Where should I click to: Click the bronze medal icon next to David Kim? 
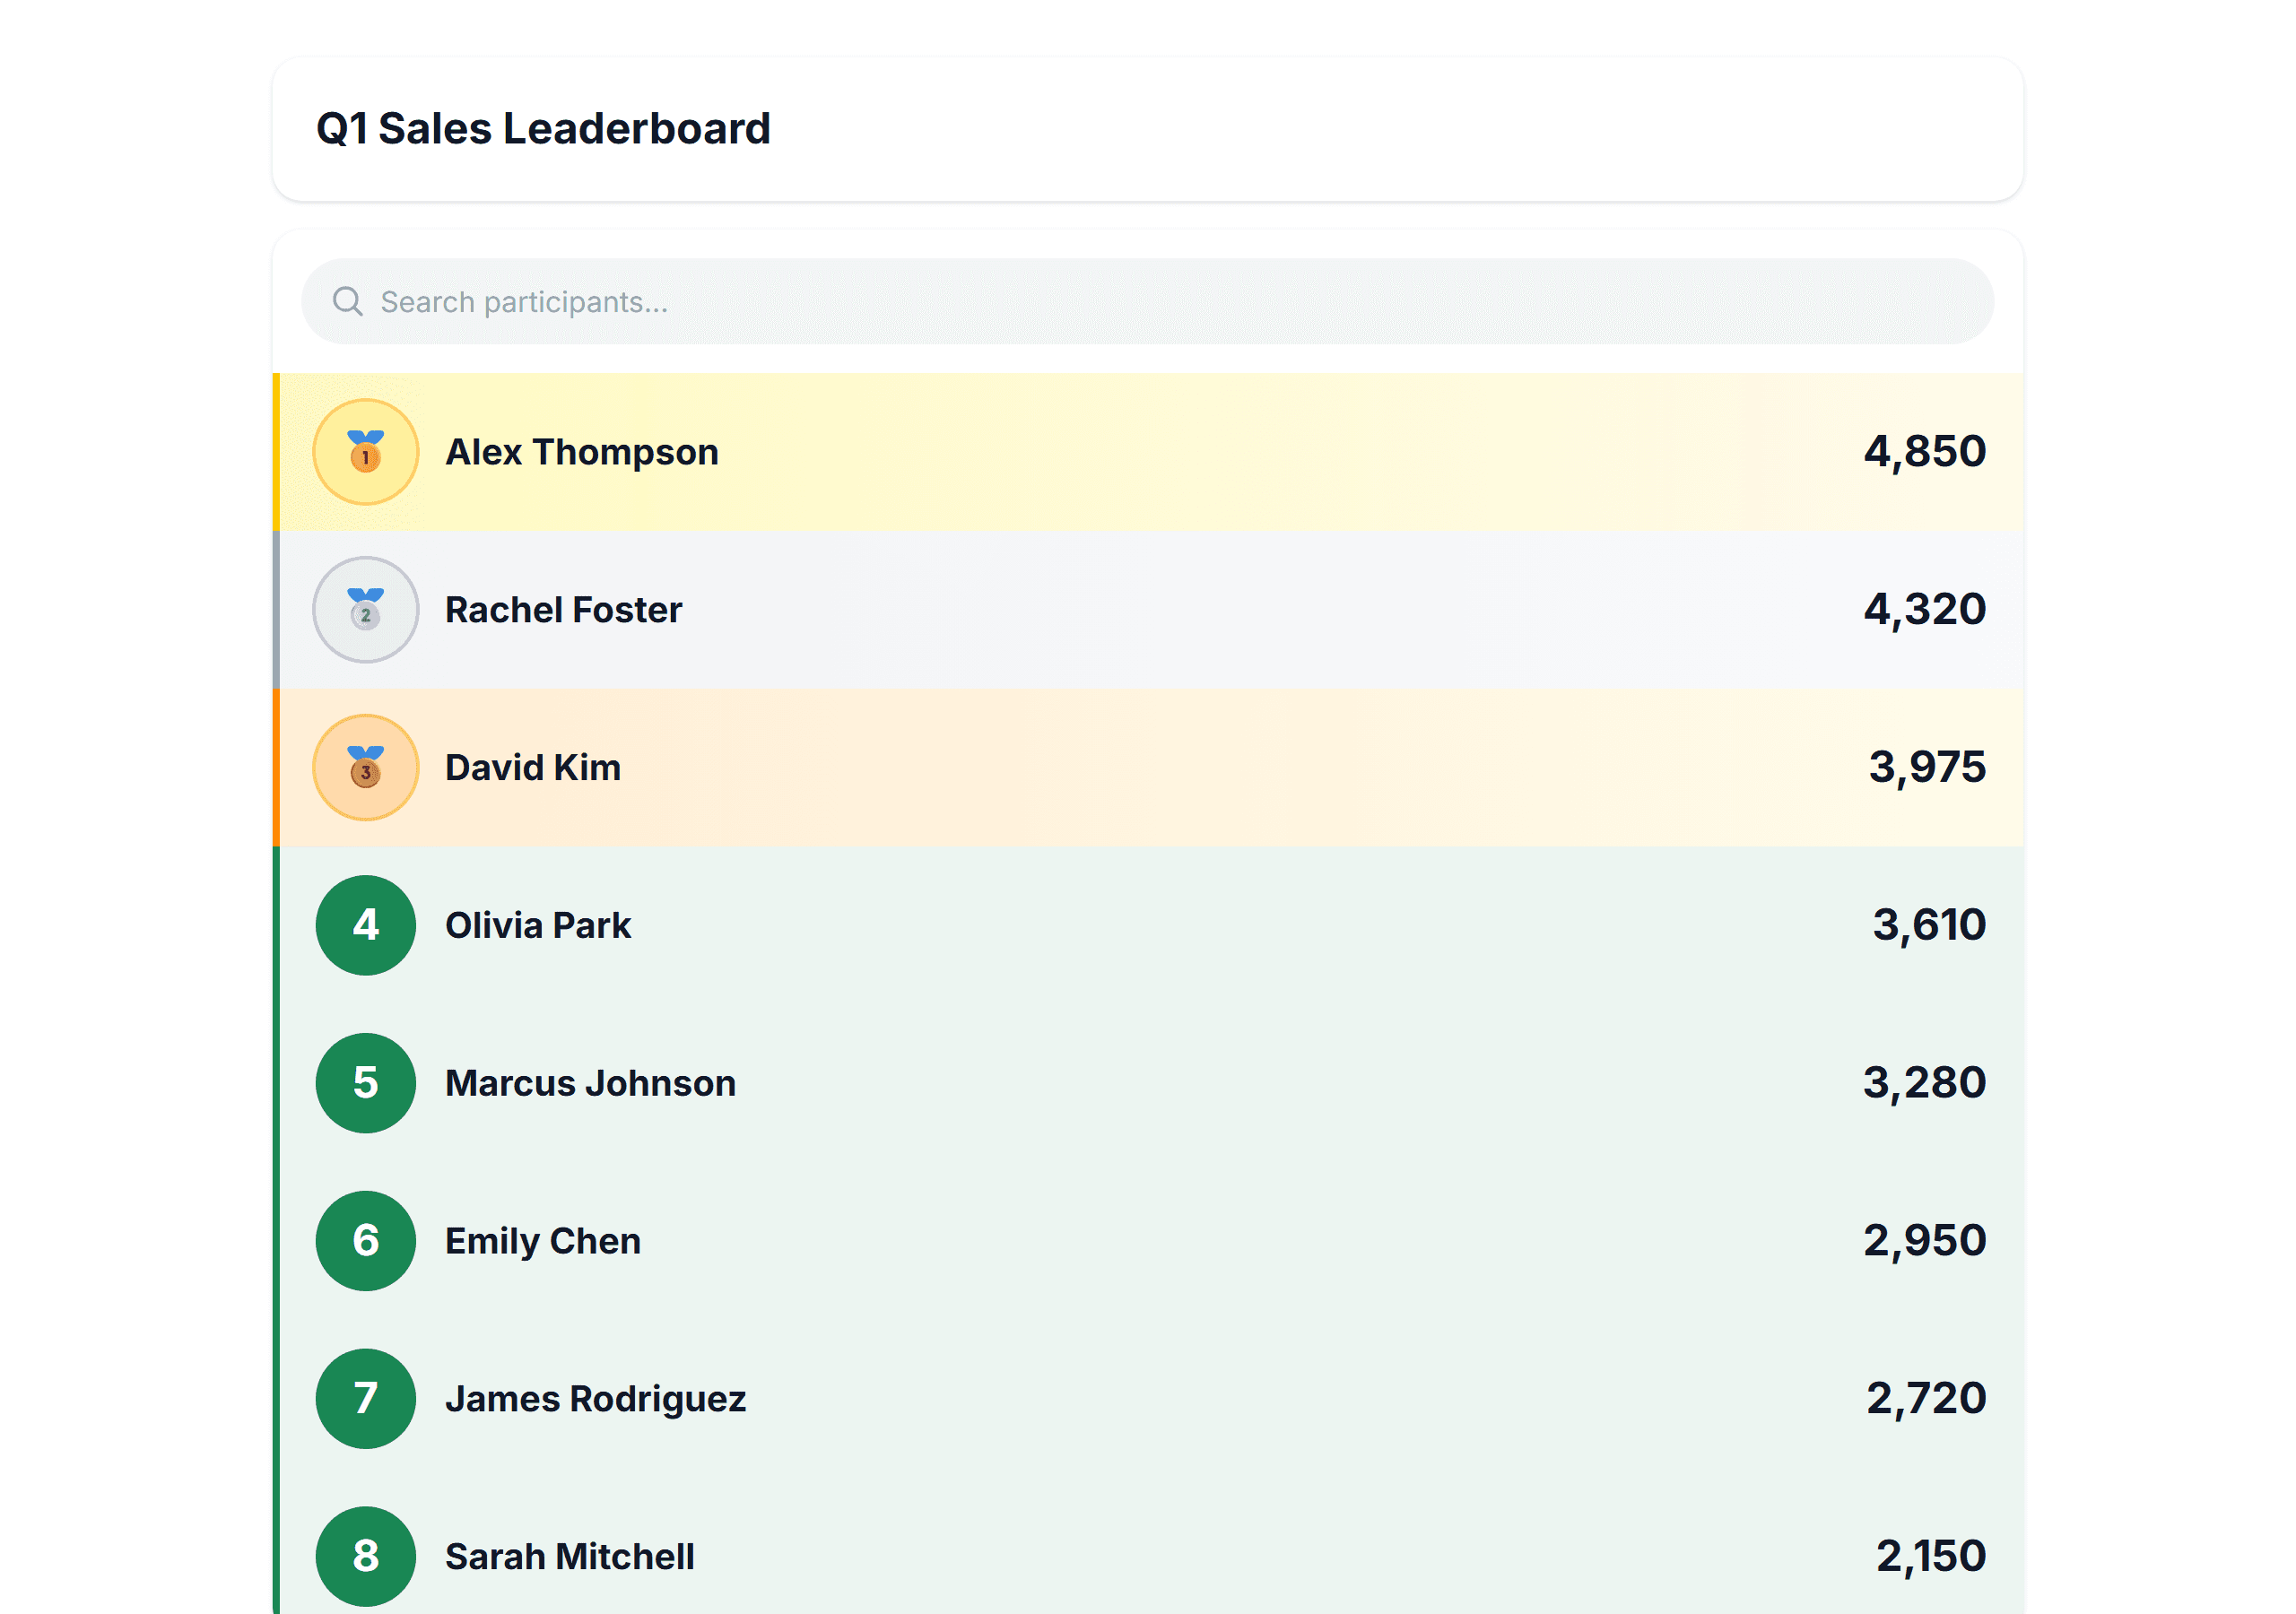(x=366, y=767)
